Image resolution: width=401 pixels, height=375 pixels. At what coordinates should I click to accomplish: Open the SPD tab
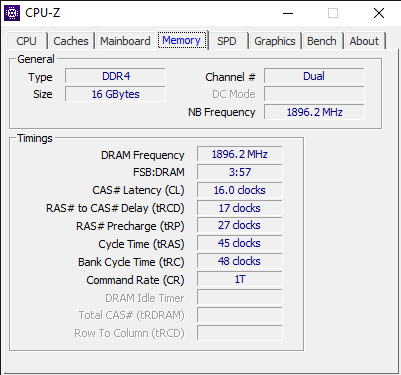point(227,41)
